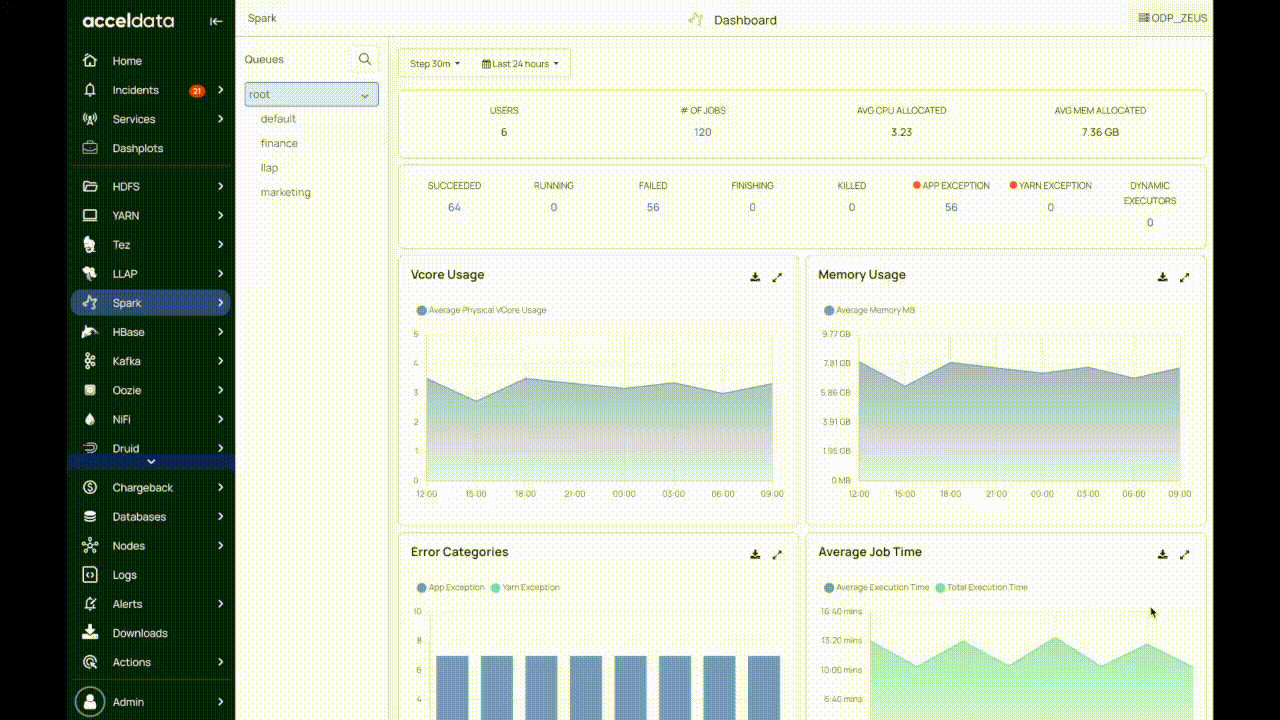Open the Incidents bell icon
This screenshot has width=1280, height=720.
tap(90, 90)
